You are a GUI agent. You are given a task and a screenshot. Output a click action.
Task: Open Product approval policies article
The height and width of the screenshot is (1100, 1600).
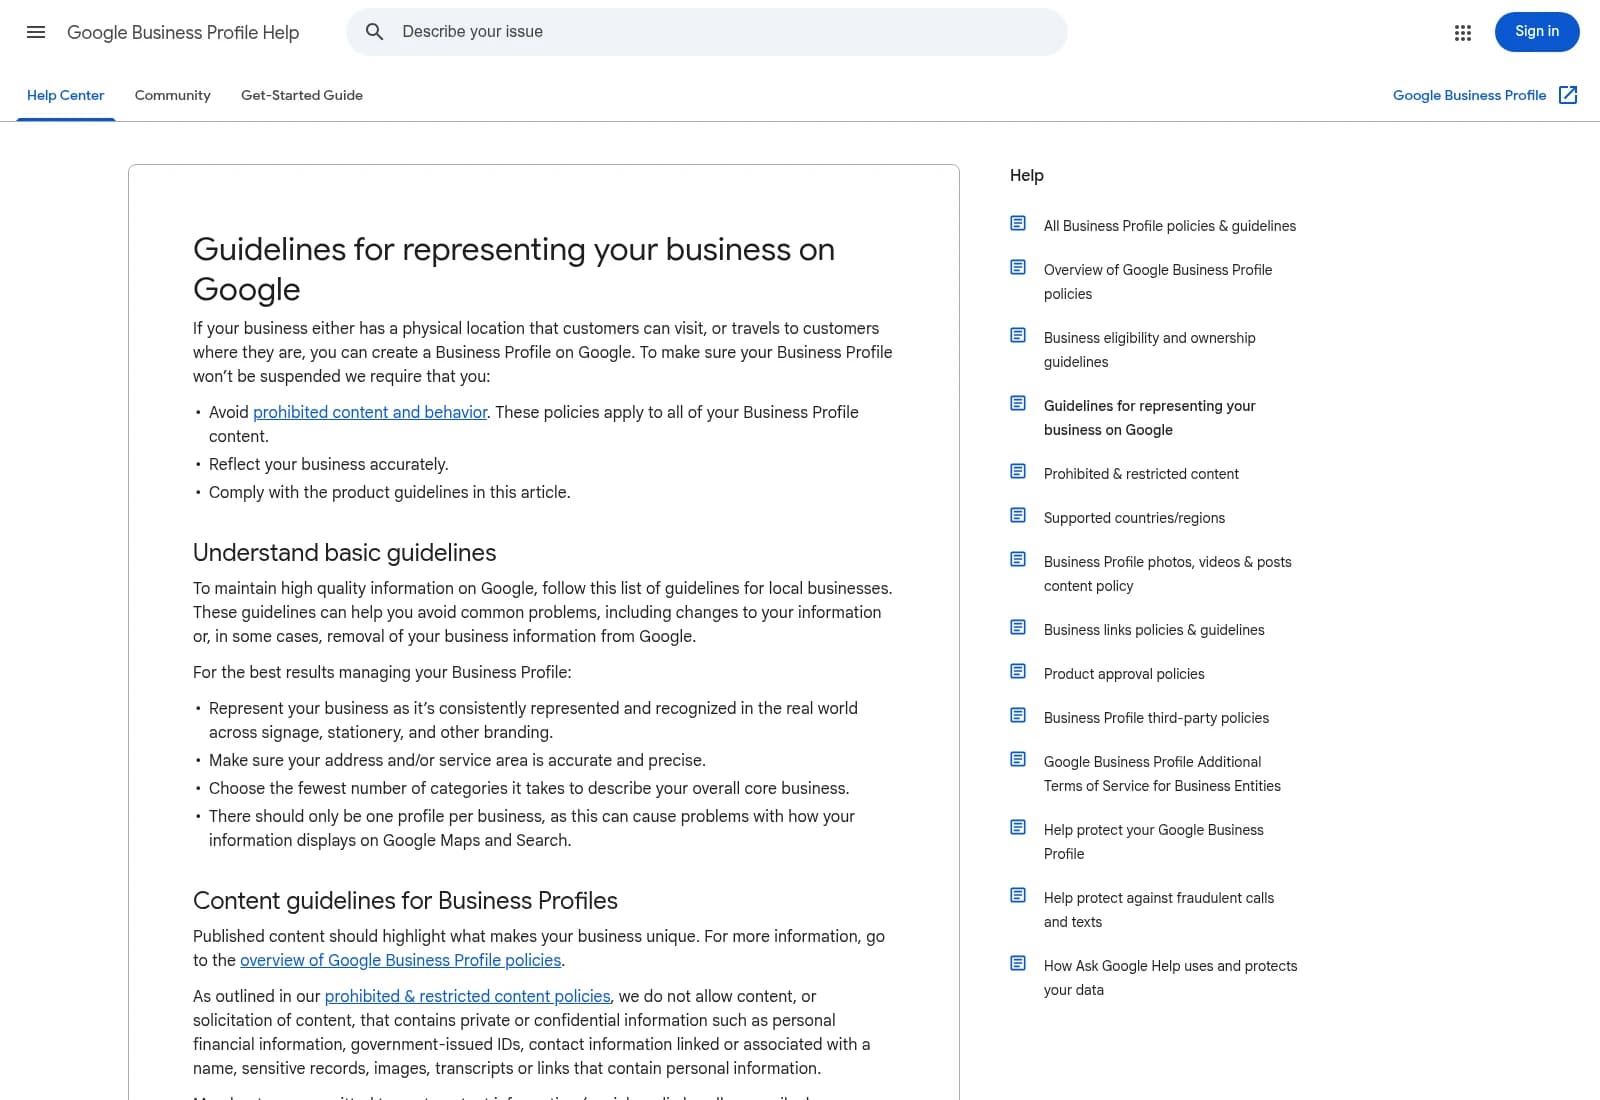point(1124,674)
